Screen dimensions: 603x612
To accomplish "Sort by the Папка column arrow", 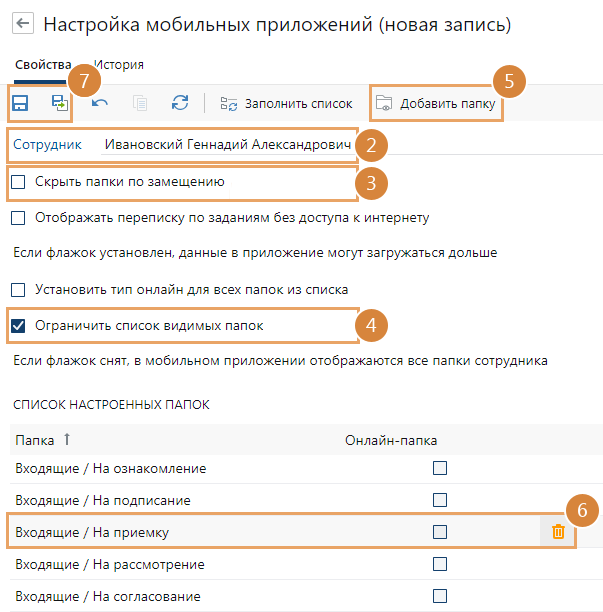I will 68,439.
